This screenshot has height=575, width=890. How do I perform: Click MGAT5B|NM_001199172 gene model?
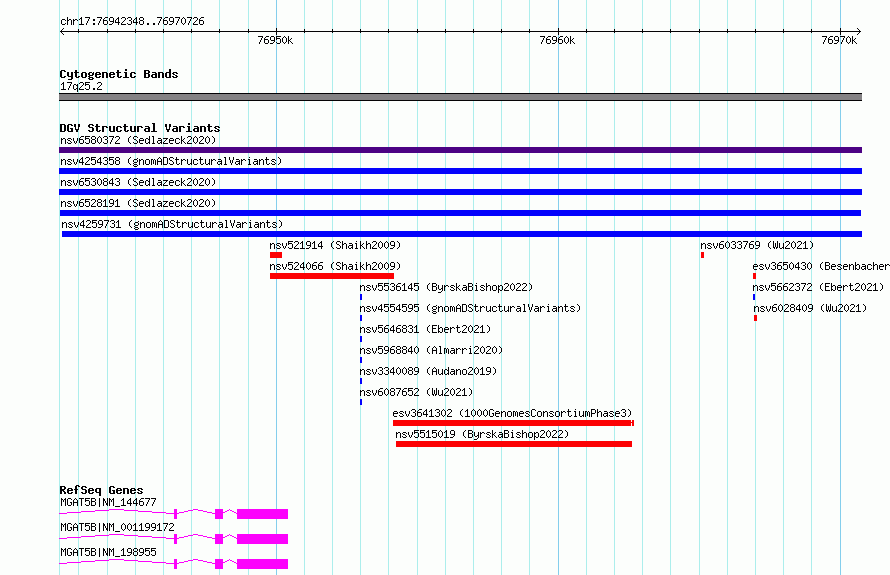pos(174,539)
